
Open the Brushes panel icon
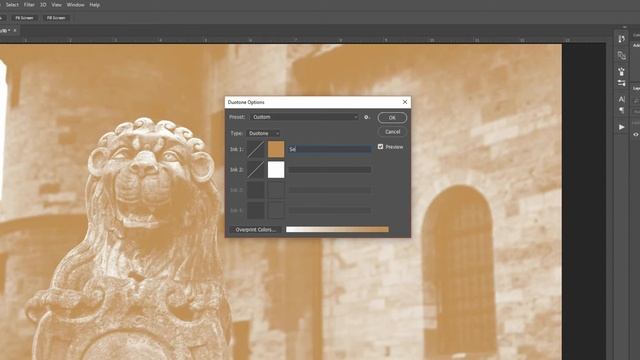point(621,83)
